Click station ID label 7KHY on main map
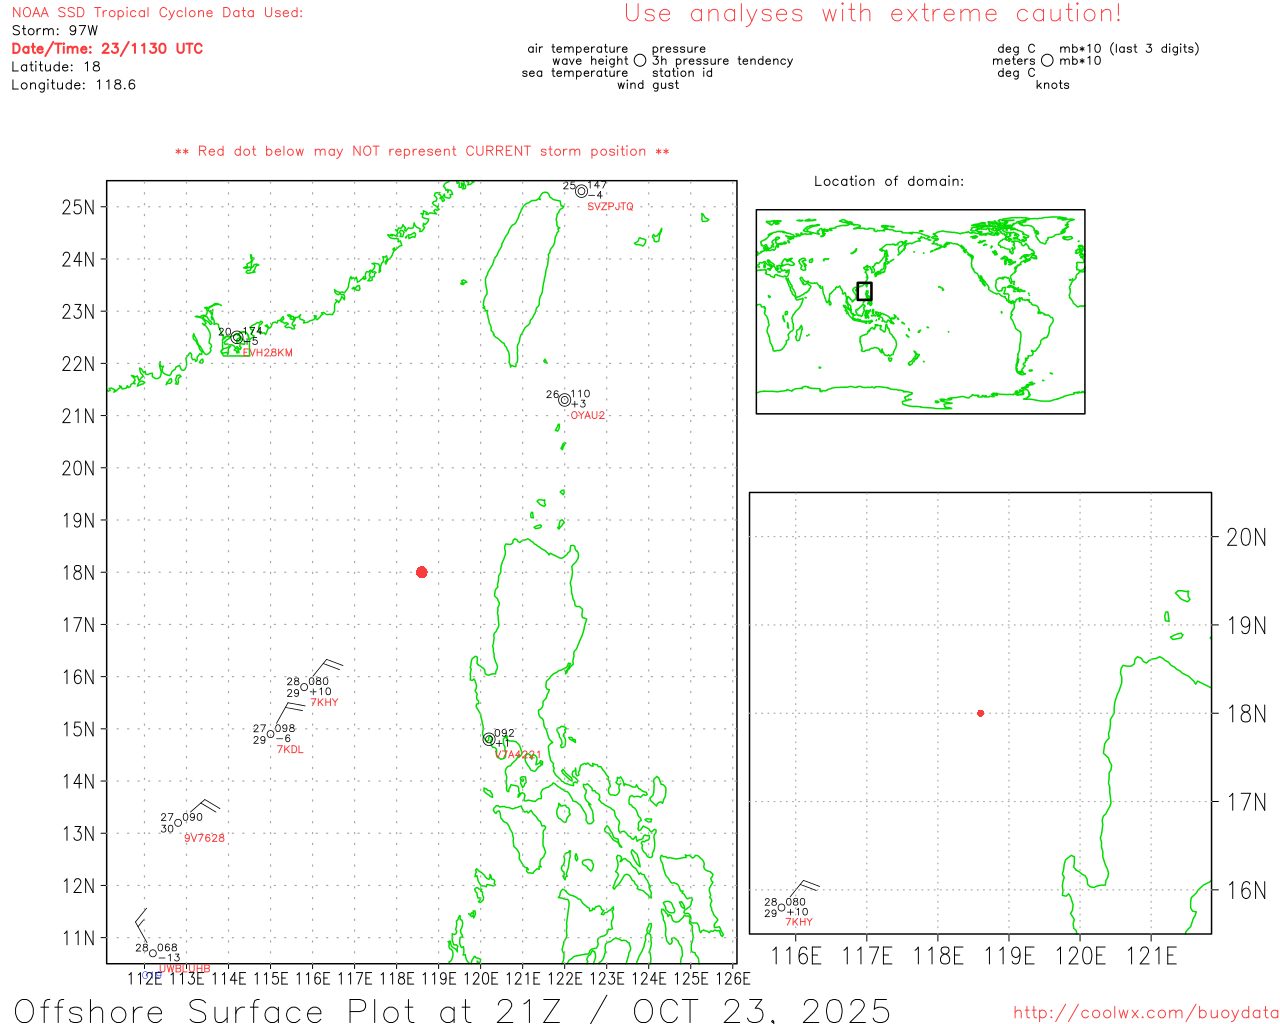Image resolution: width=1280 pixels, height=1024 pixels. point(324,703)
